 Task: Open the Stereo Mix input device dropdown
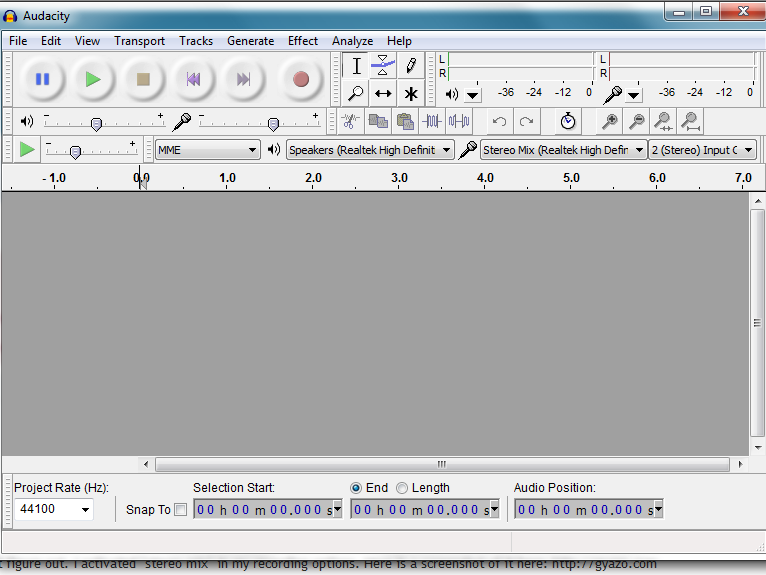[563, 150]
